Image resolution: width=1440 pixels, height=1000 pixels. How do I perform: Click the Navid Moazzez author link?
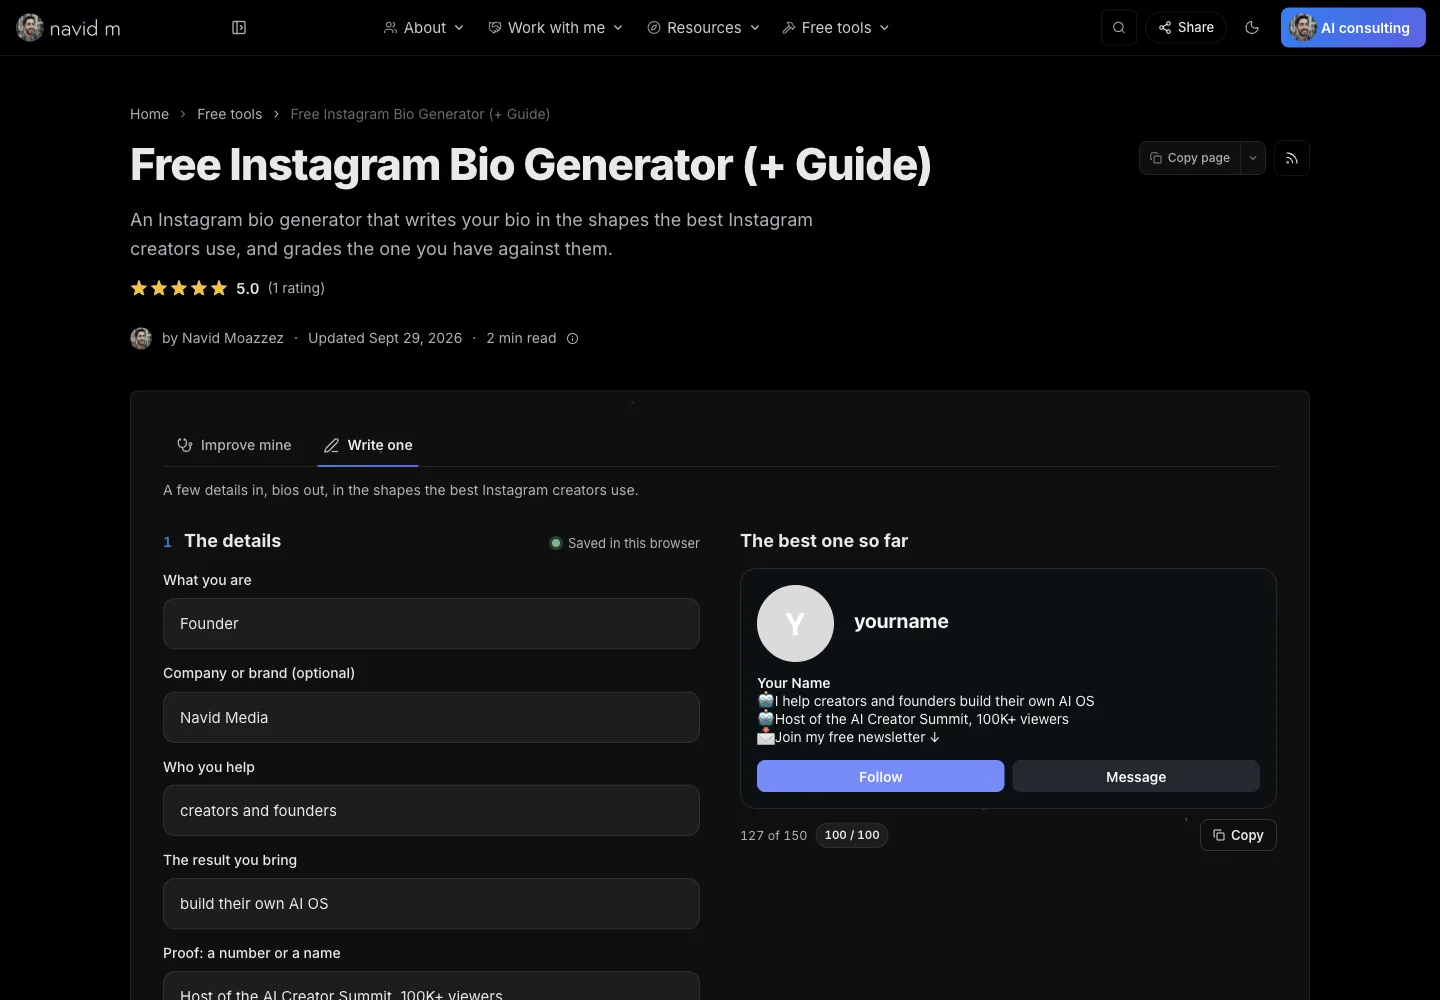(x=233, y=339)
